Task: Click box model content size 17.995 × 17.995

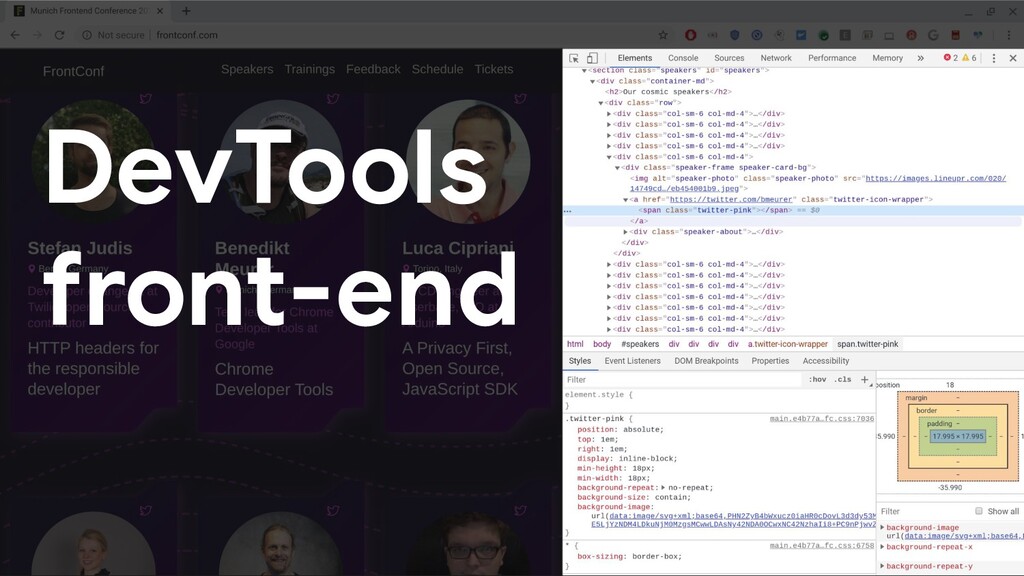Action: pos(957,436)
